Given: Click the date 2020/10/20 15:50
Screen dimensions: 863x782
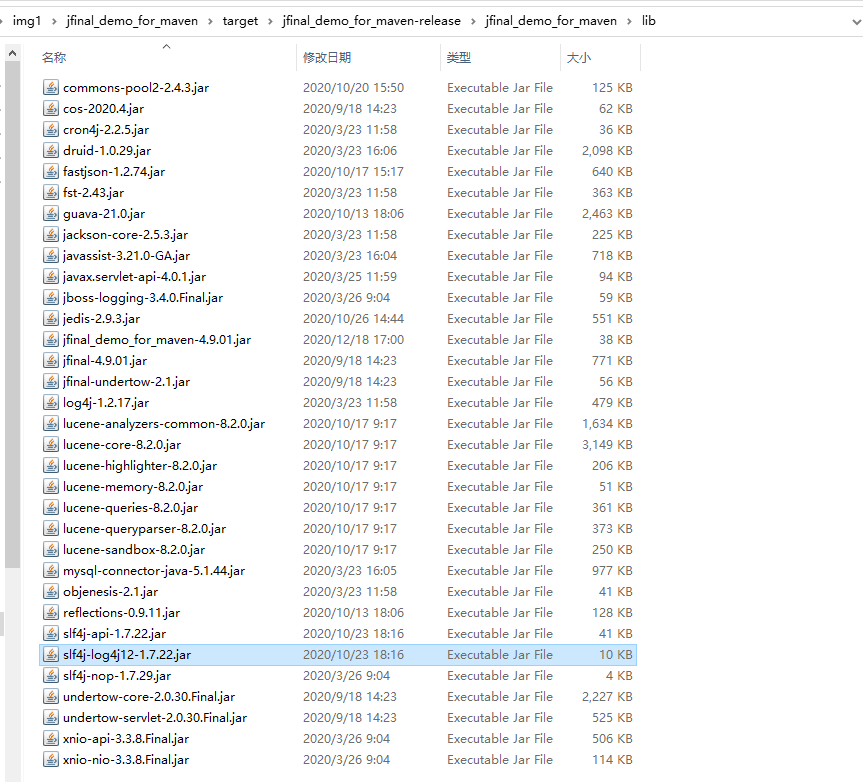Looking at the screenshot, I should coord(353,88).
